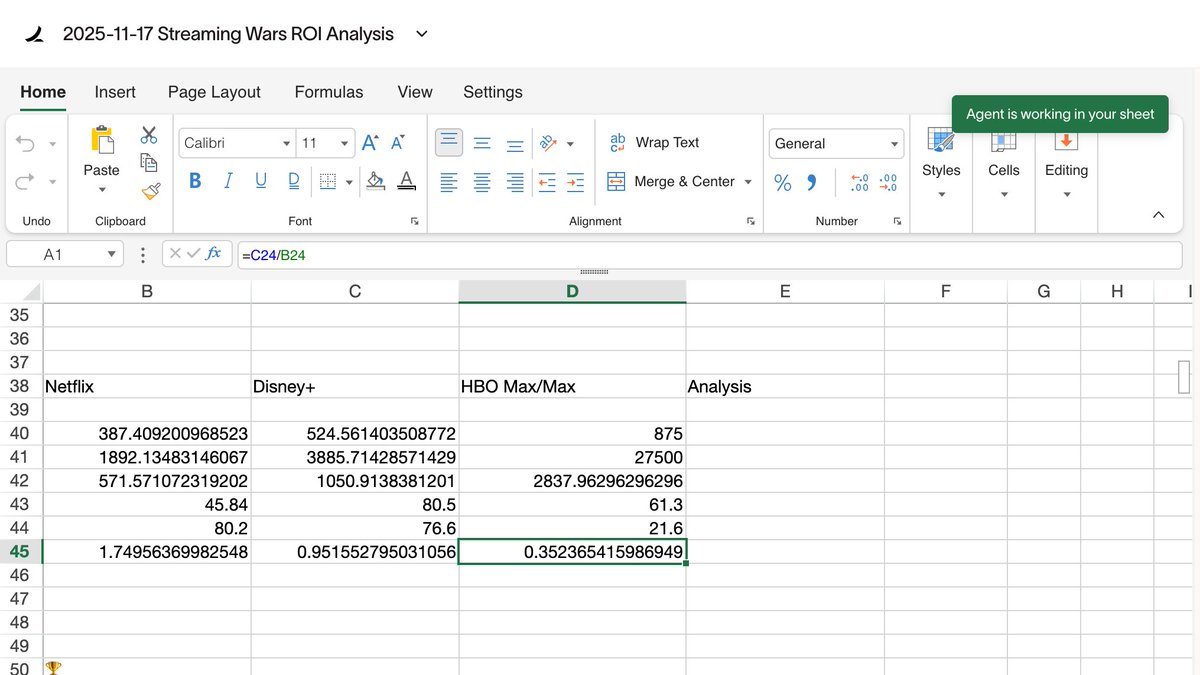Image resolution: width=1200 pixels, height=675 pixels.
Task: Open the Settings tab
Action: 493,92
